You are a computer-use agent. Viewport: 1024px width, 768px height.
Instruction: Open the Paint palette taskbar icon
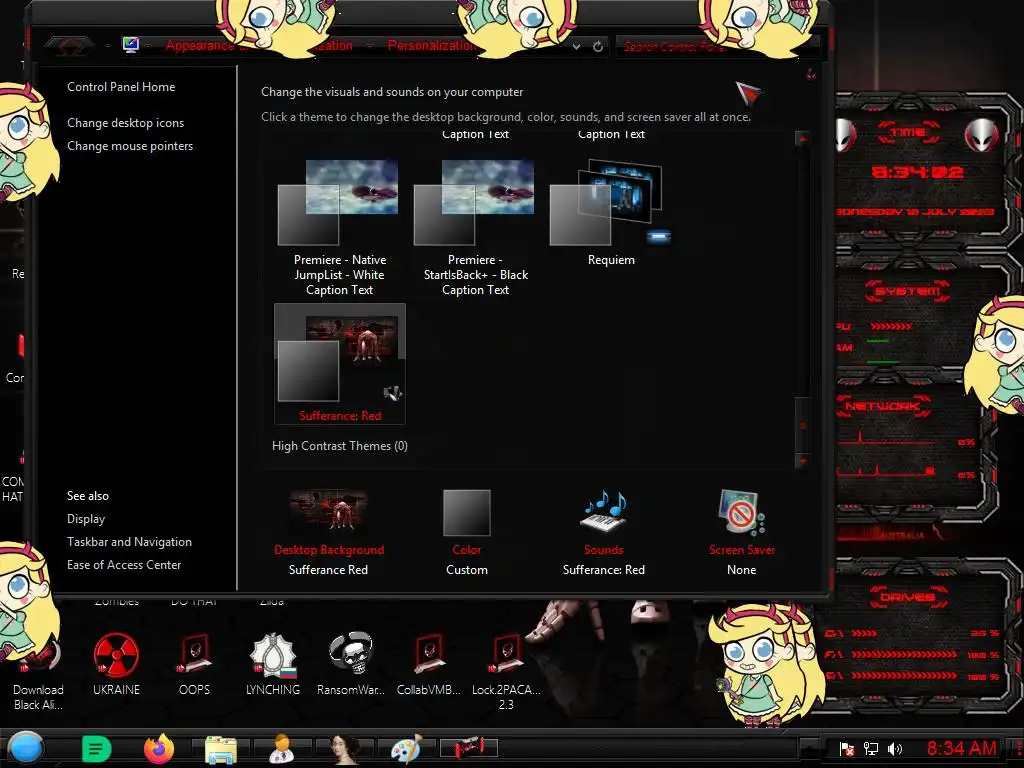tap(406, 748)
